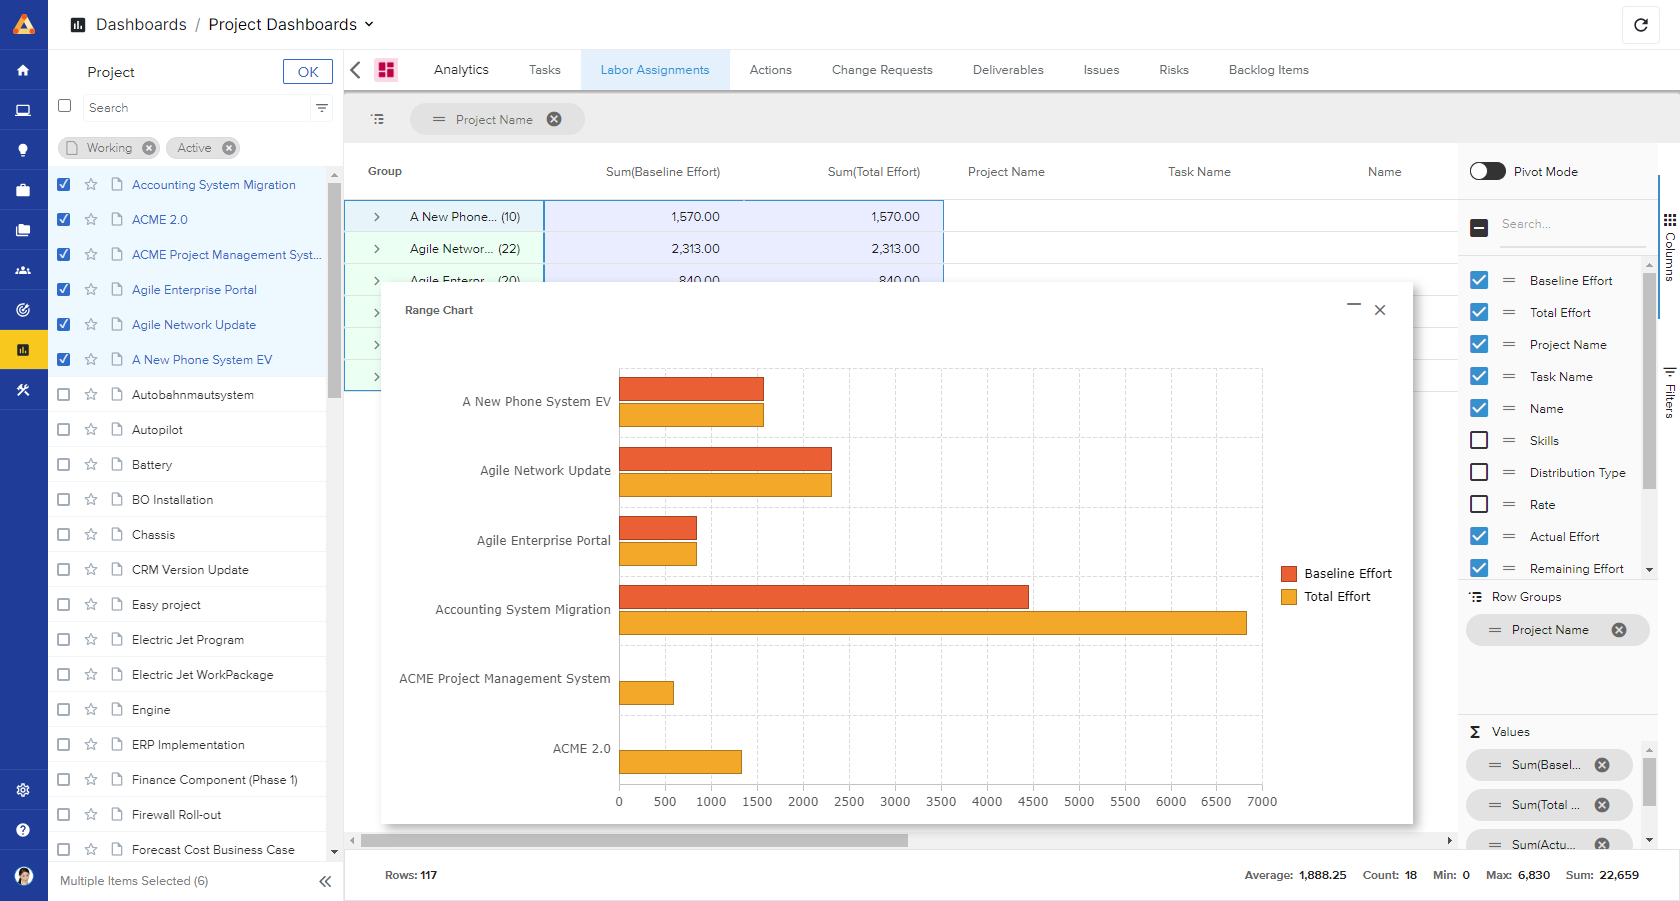The height and width of the screenshot is (901, 1680).
Task: Uncheck the Baseline Effort column
Action: (x=1479, y=280)
